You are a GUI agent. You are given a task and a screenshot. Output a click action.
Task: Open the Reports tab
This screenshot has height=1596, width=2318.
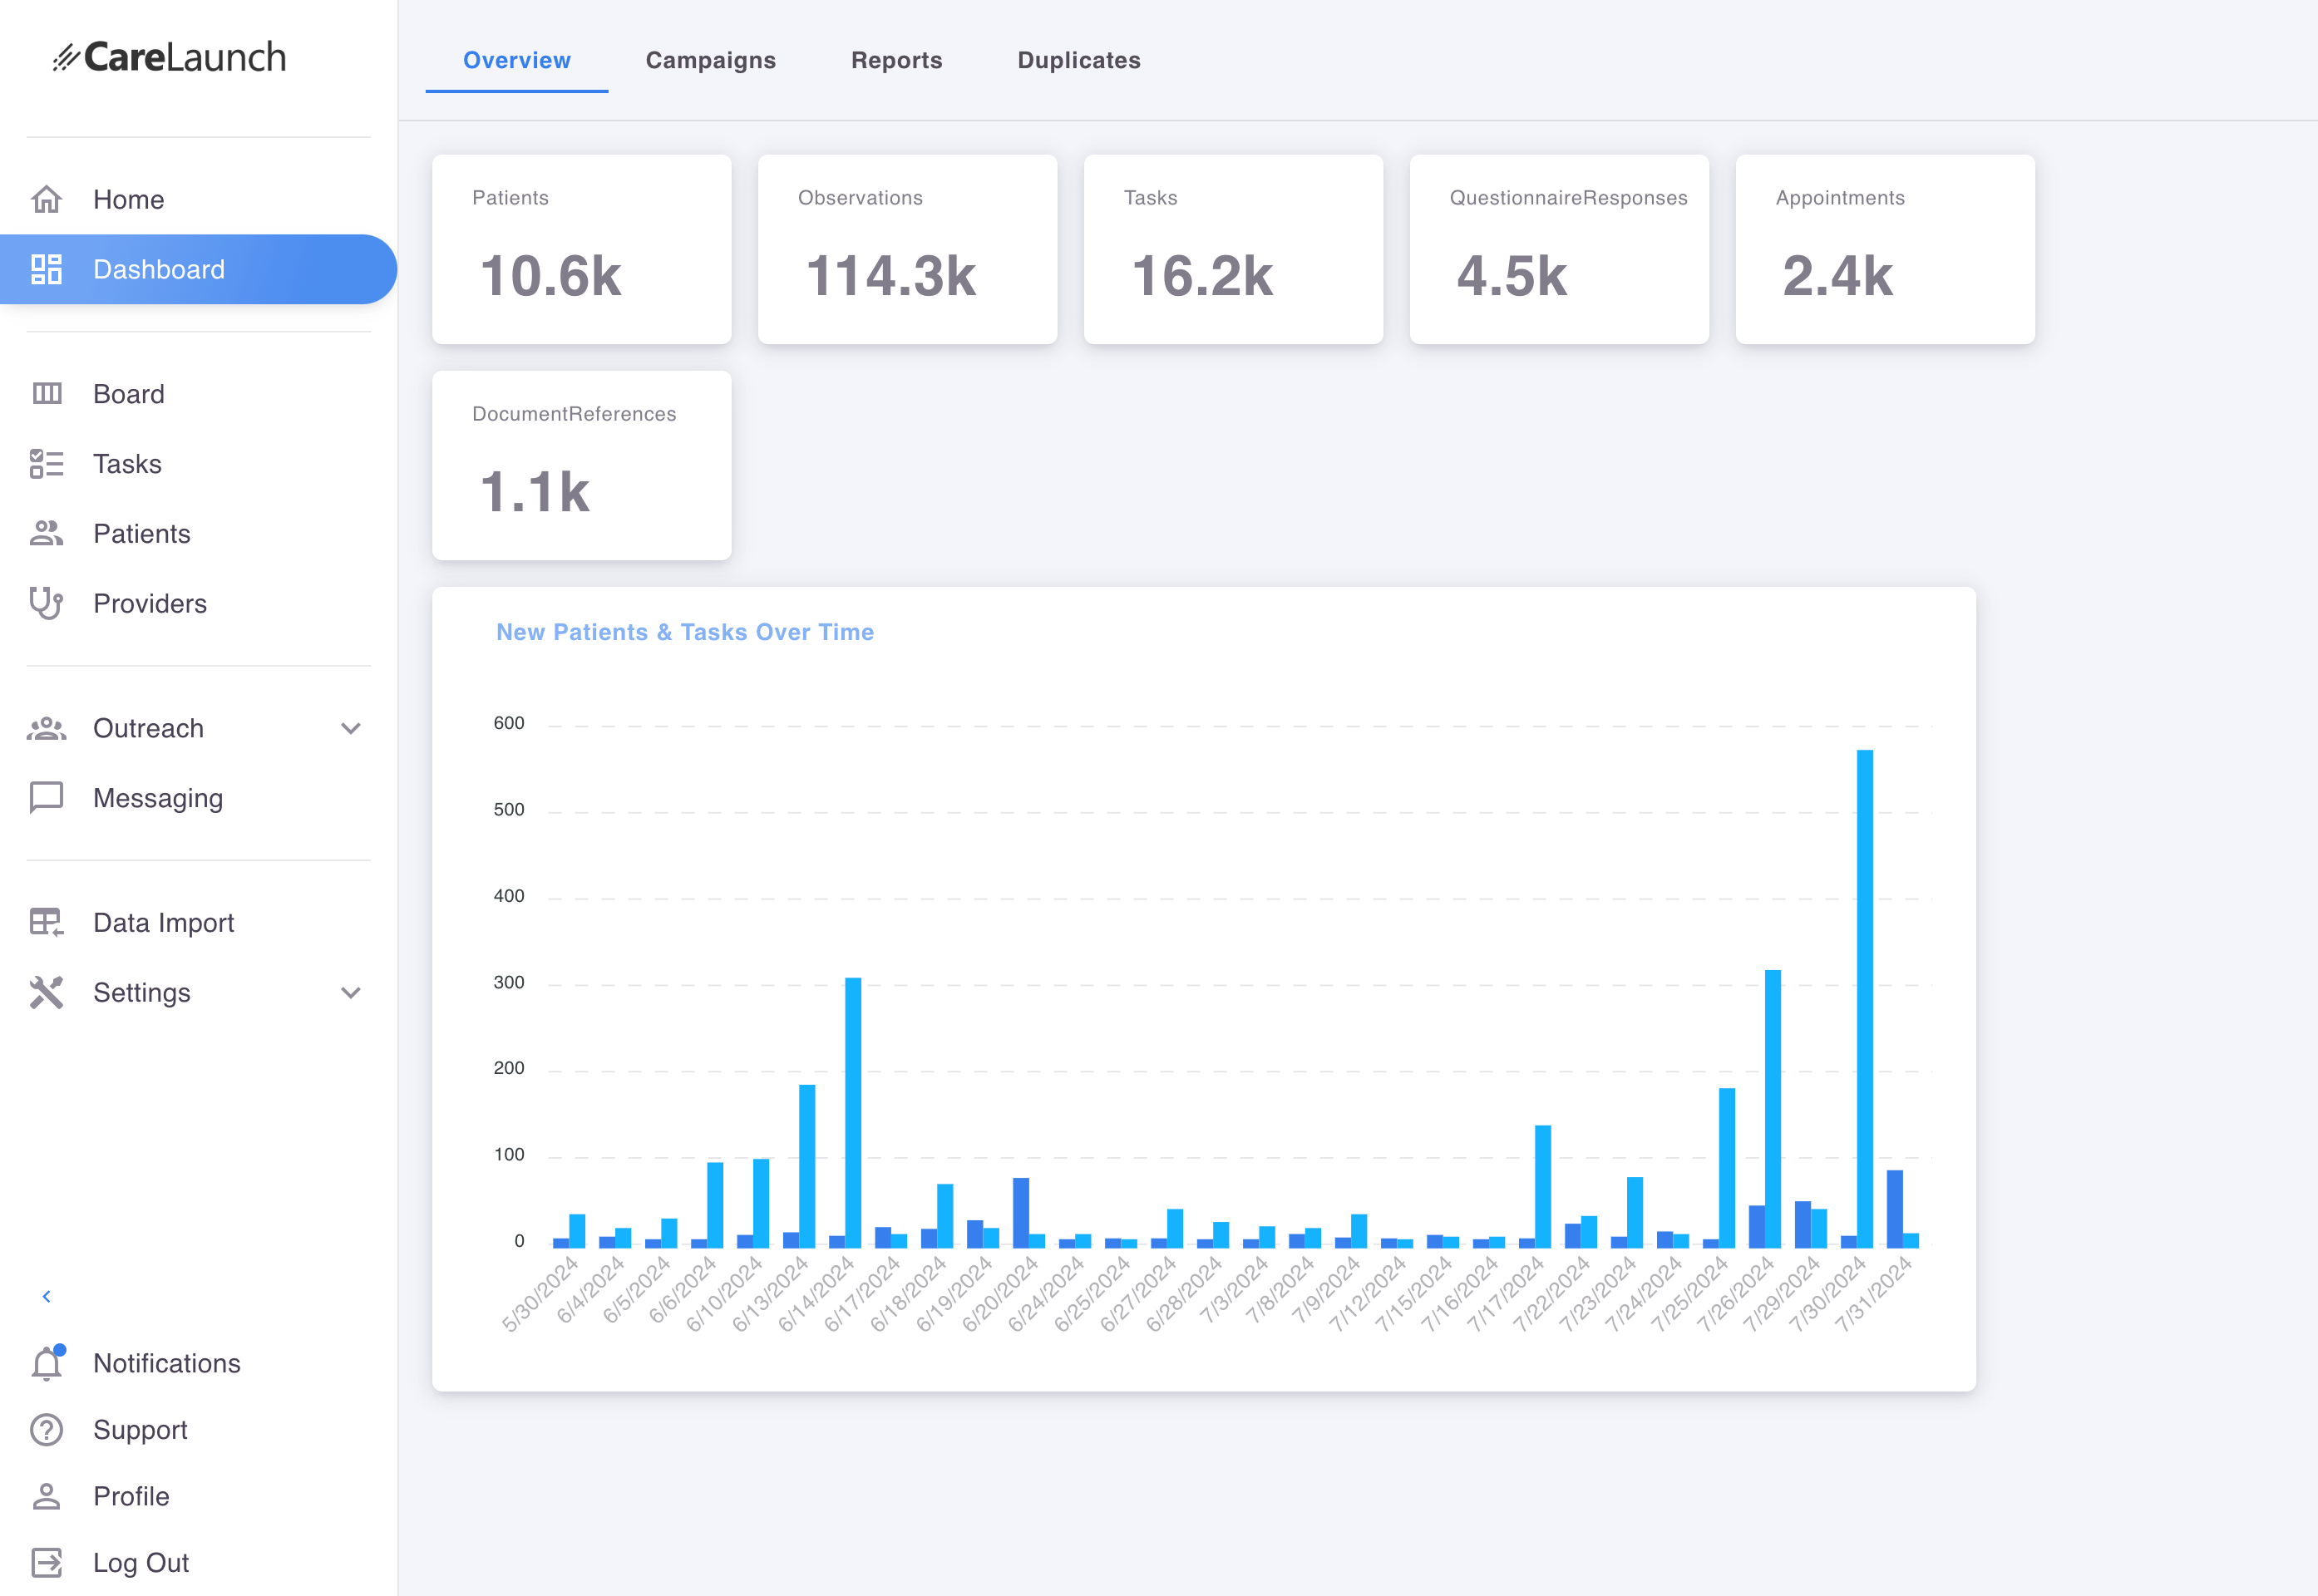897,60
